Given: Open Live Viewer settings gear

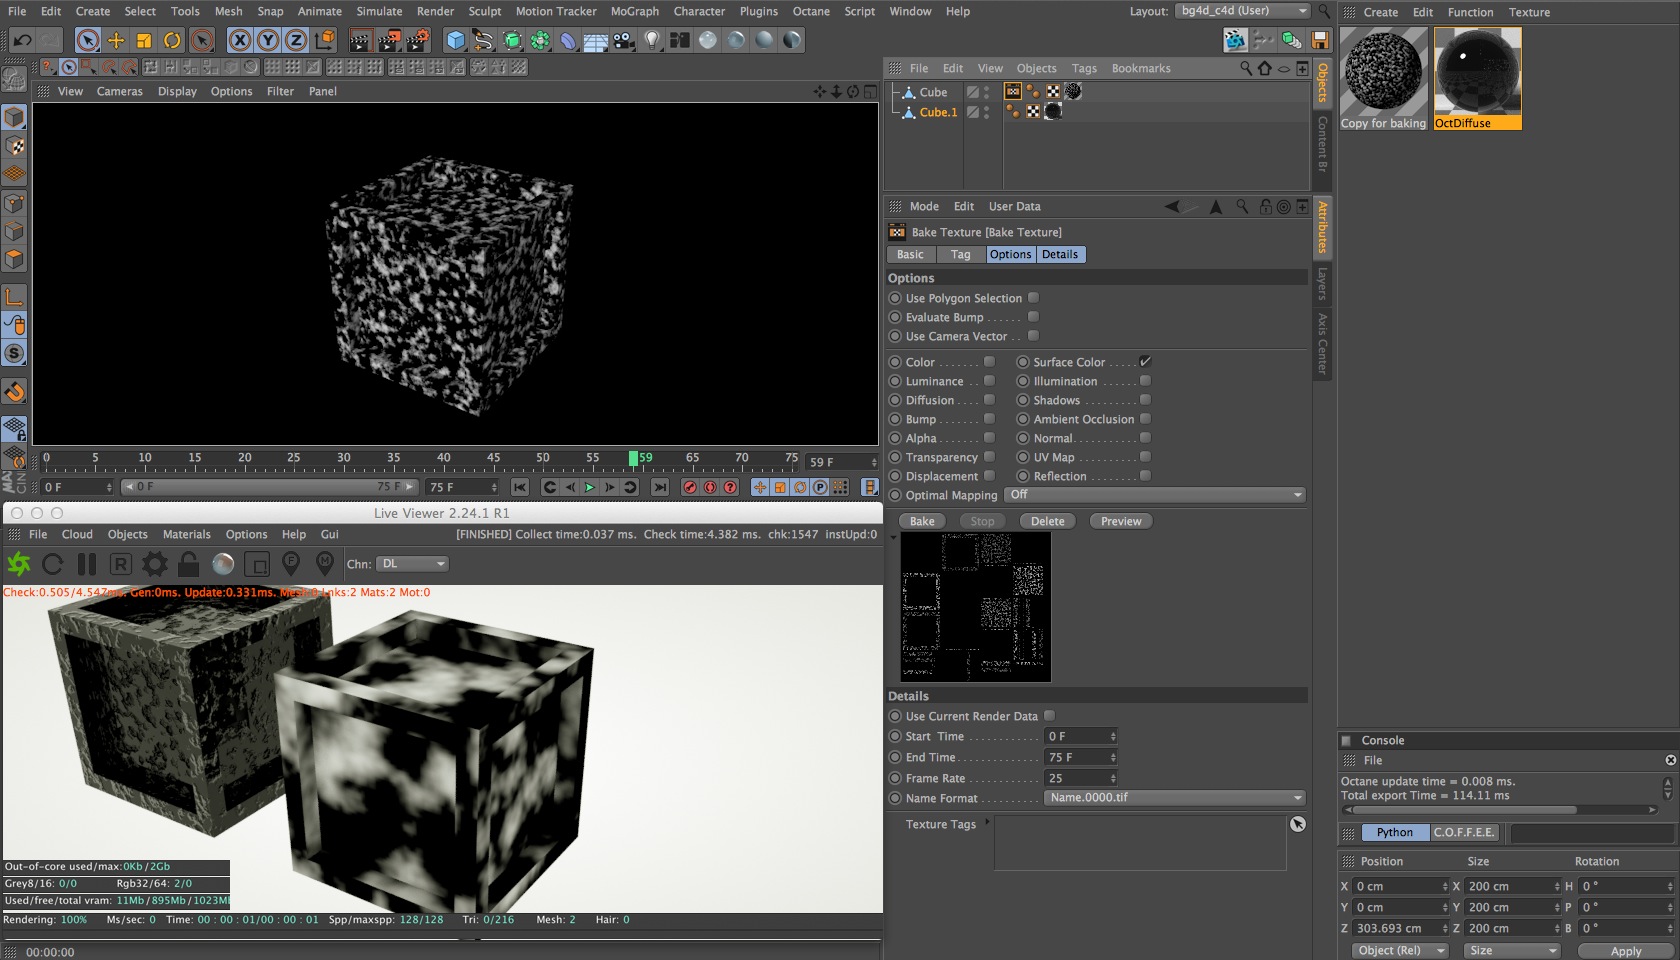Looking at the screenshot, I should click(155, 564).
